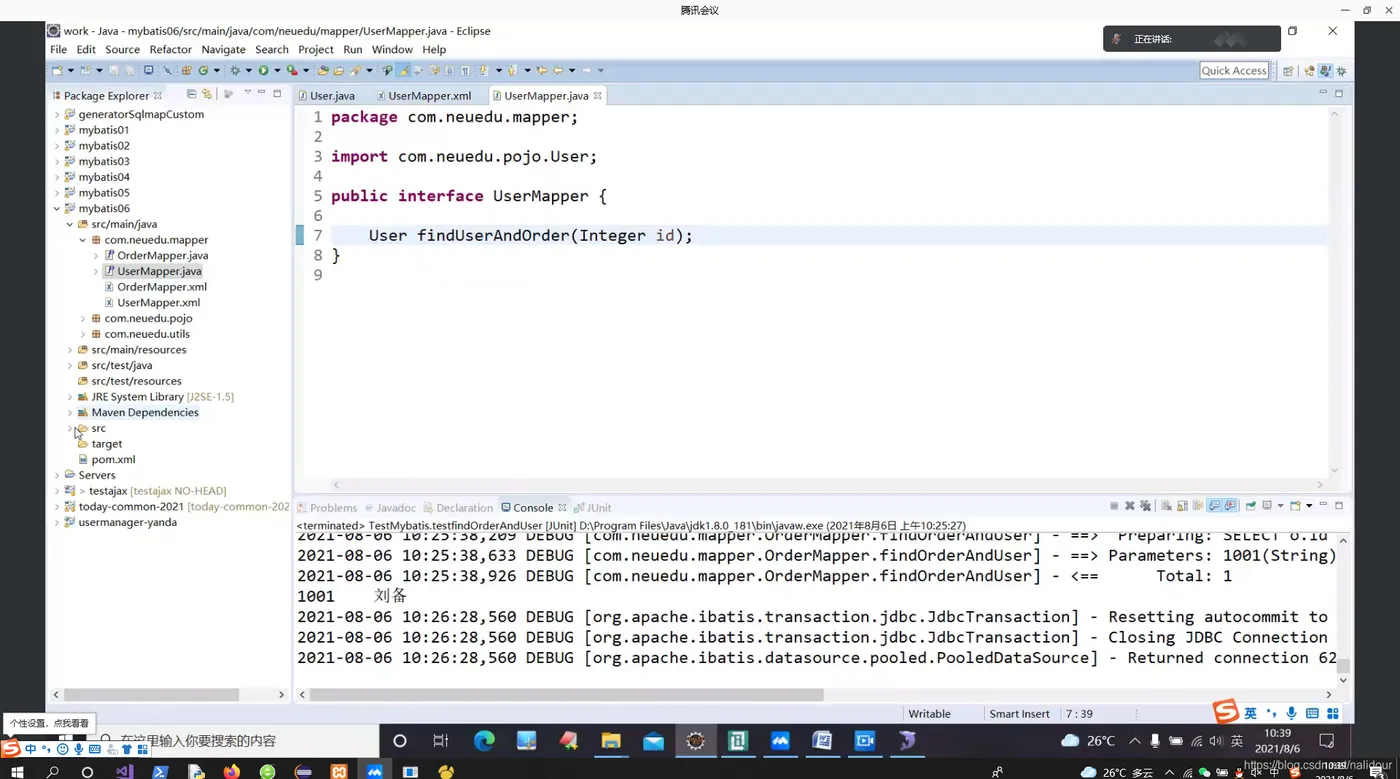Click the Console horizontal scrollbar thumb
Screen dimensions: 1400x779
point(567,694)
